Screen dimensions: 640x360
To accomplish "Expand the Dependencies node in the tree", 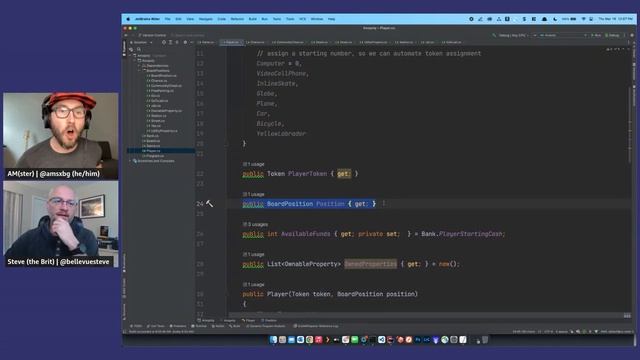I will 139,66.
